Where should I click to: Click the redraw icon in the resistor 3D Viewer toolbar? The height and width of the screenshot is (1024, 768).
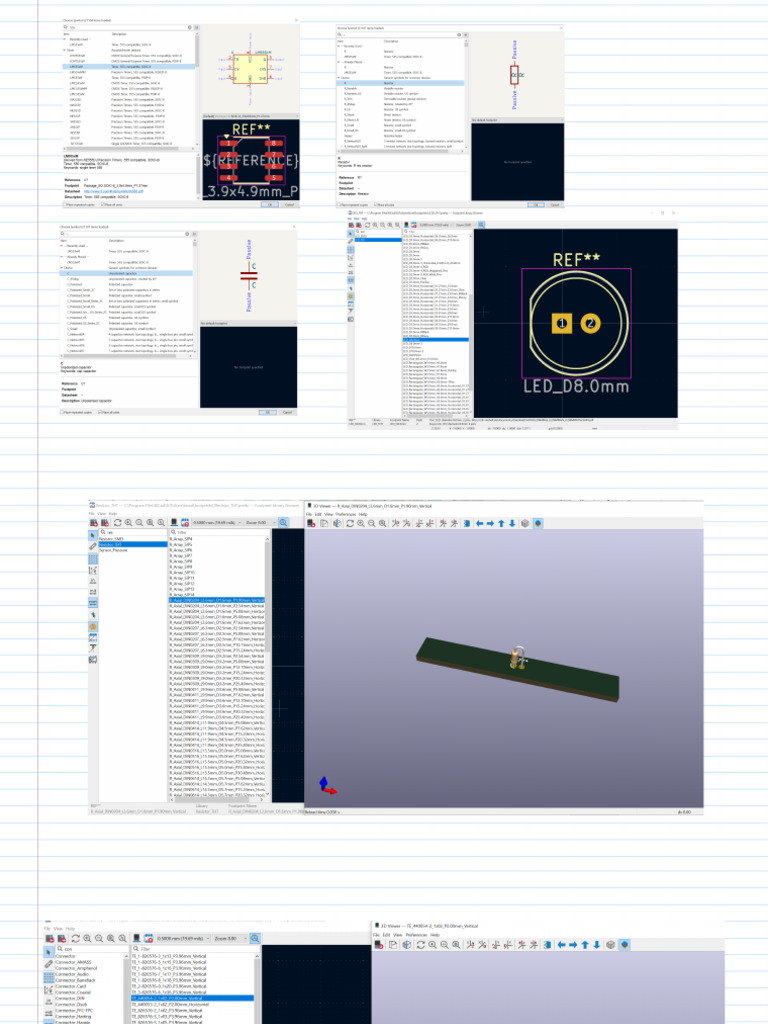[349, 523]
